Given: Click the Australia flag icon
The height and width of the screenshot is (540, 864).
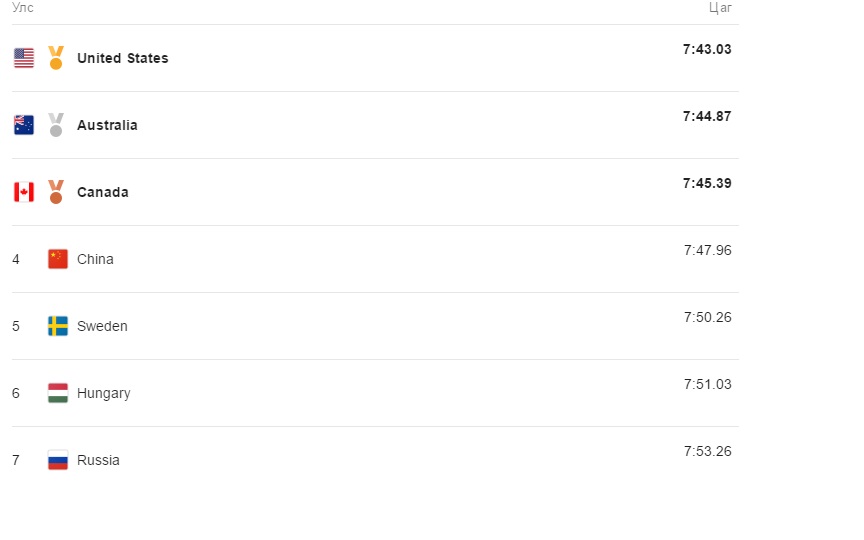Looking at the screenshot, I should 24,125.
